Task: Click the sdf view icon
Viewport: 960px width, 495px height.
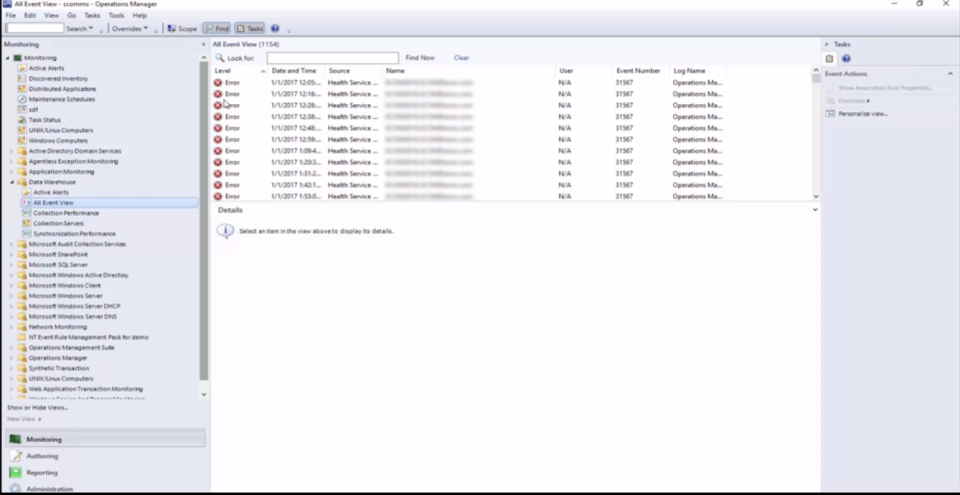Action: [22, 110]
